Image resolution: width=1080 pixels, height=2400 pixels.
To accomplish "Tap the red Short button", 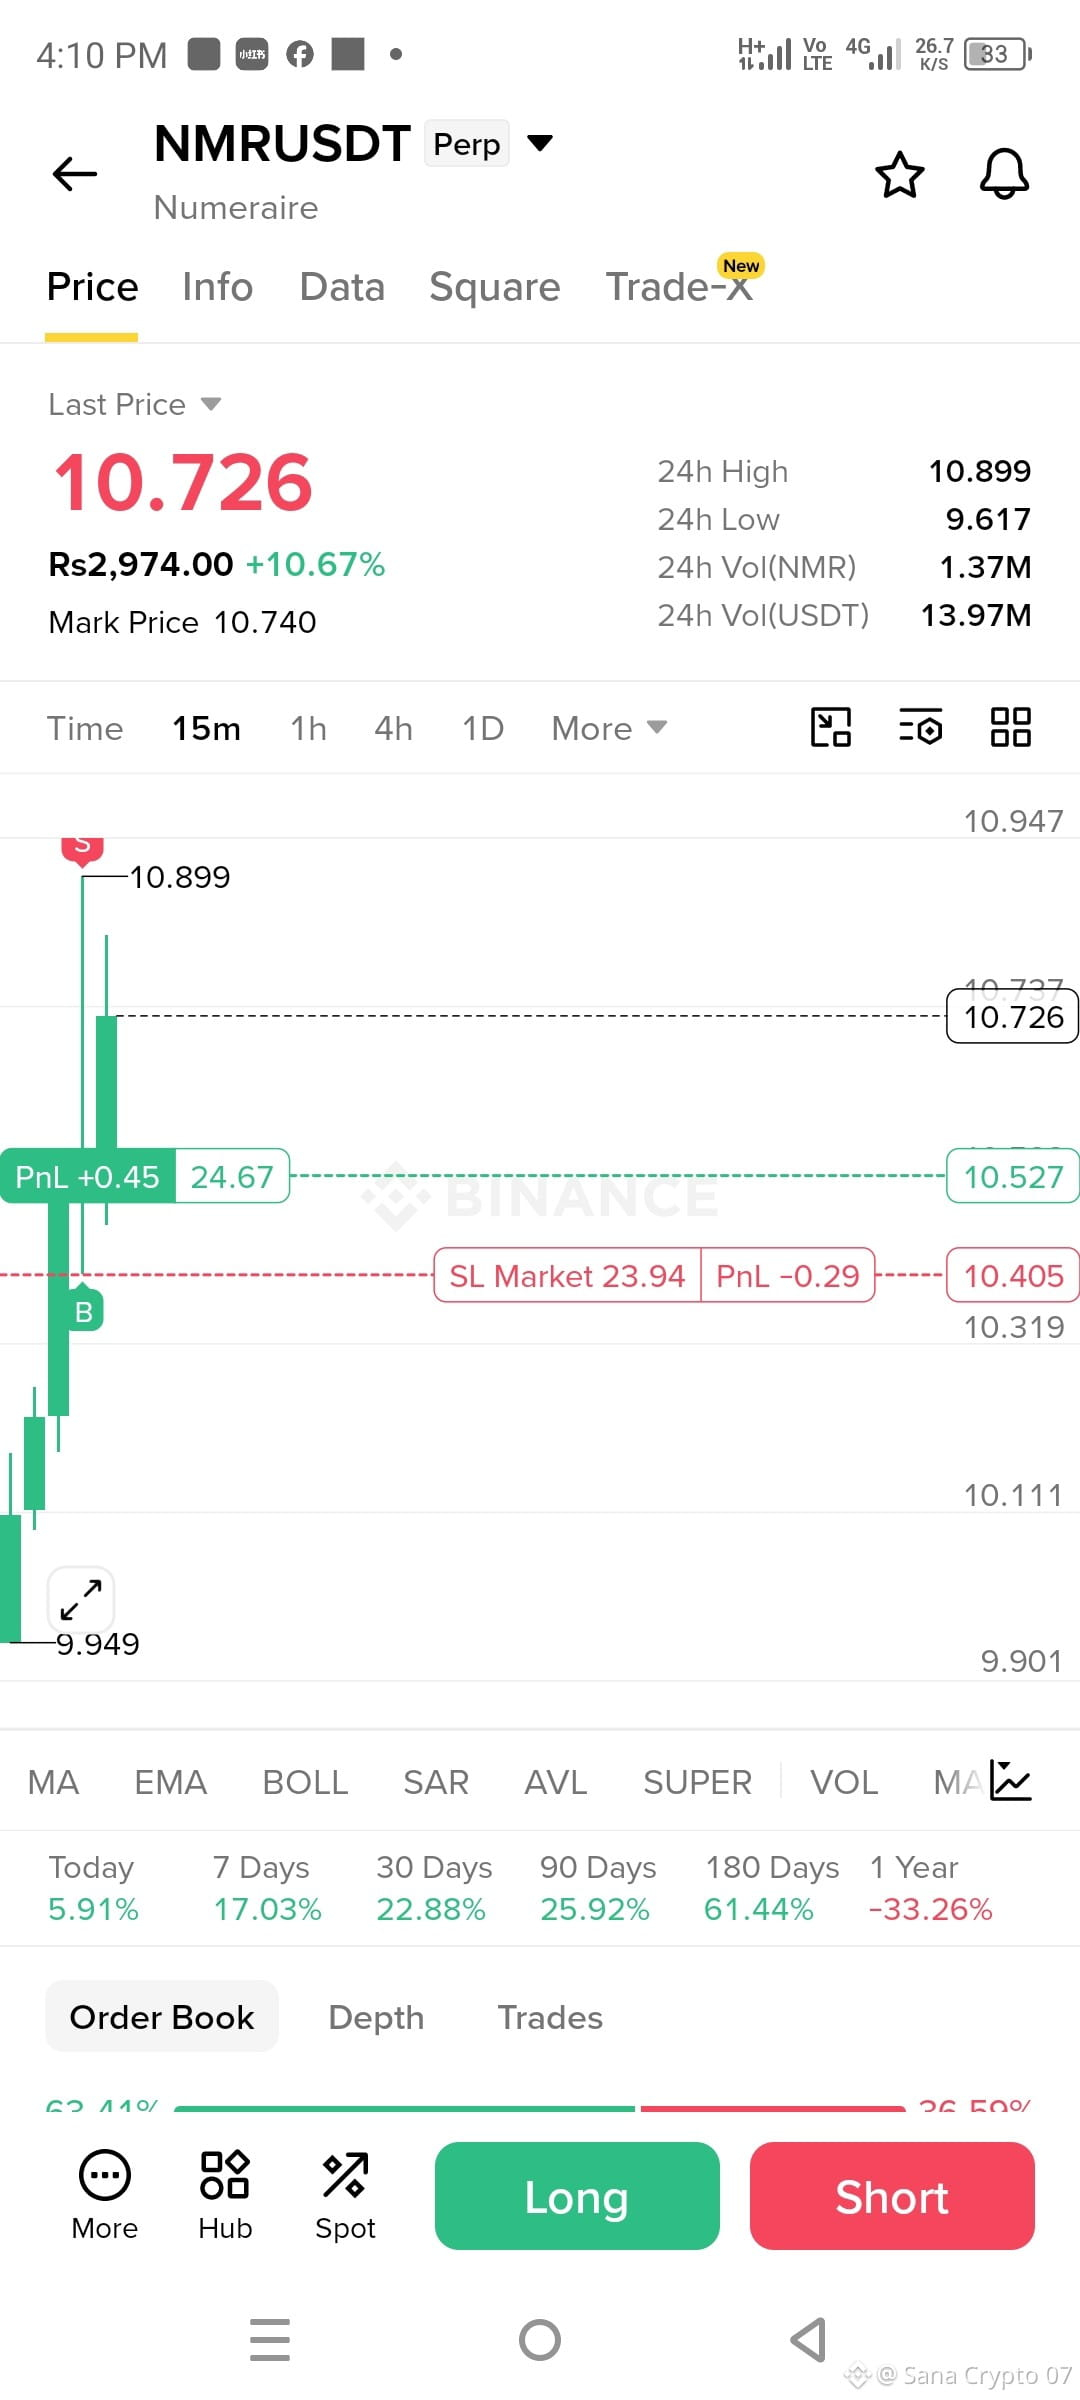I will point(892,2196).
